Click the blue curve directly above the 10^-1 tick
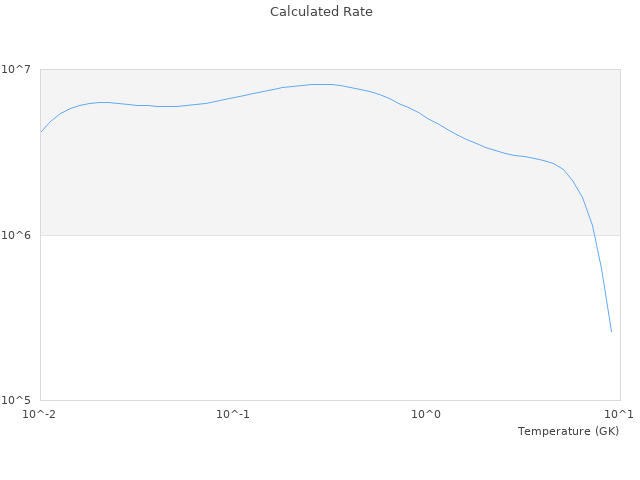640x480 pixels. coord(233,97)
